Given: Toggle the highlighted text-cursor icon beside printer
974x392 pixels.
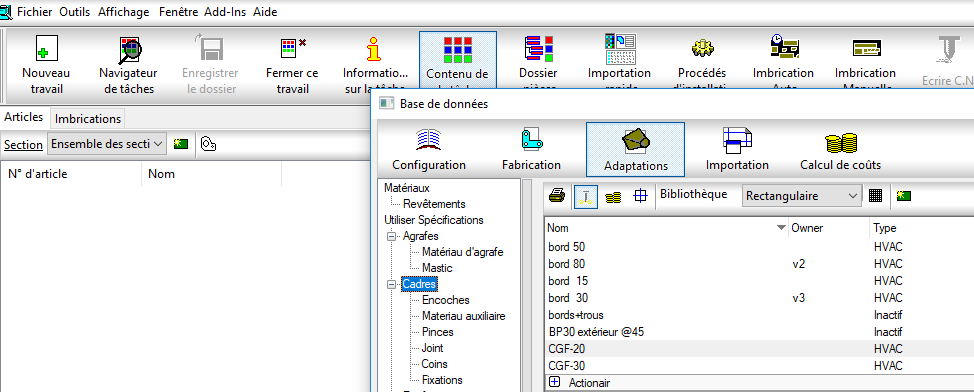Looking at the screenshot, I should 586,196.
